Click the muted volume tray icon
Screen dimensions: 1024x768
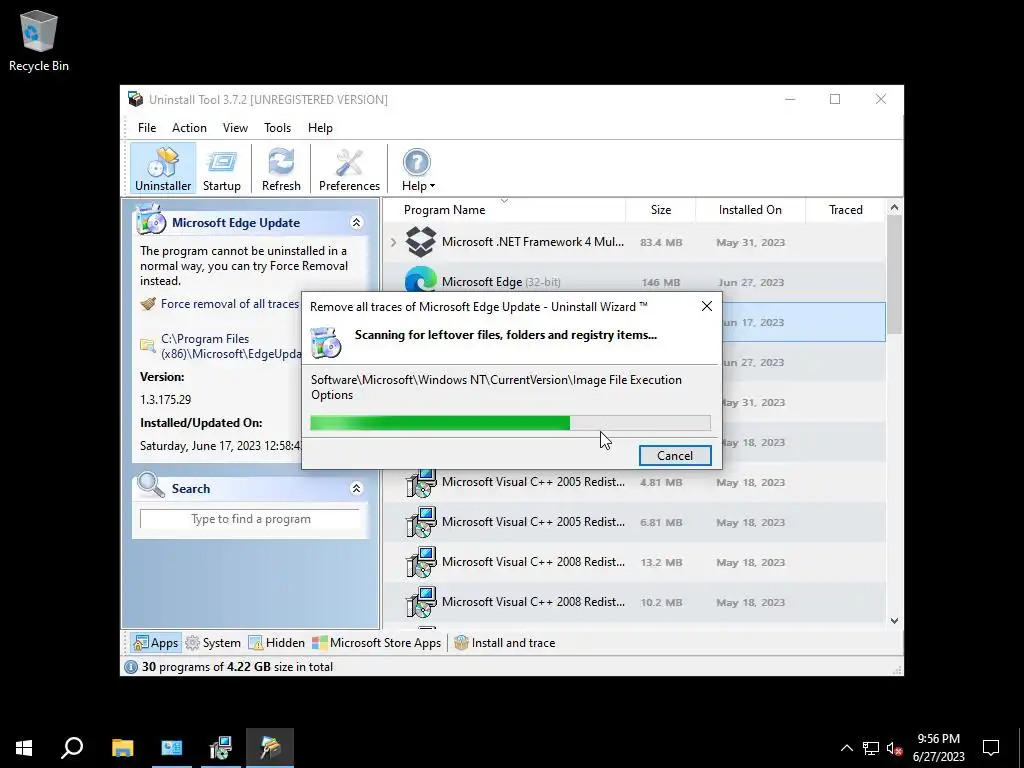coord(895,748)
